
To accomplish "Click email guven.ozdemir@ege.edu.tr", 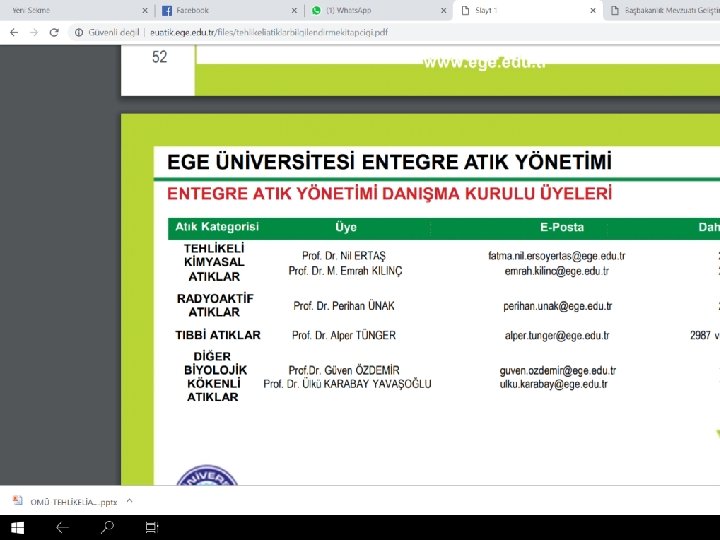I will pos(557,371).
